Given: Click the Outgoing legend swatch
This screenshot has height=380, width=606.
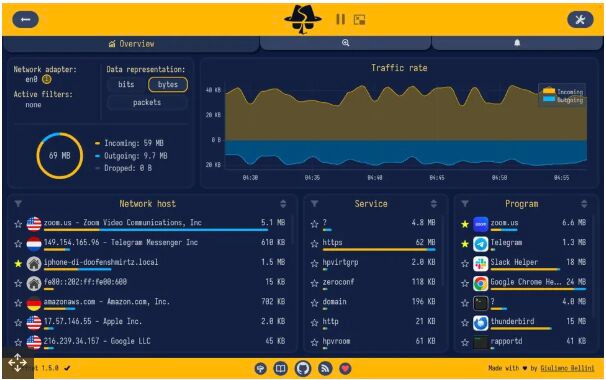Looking at the screenshot, I should [548, 99].
